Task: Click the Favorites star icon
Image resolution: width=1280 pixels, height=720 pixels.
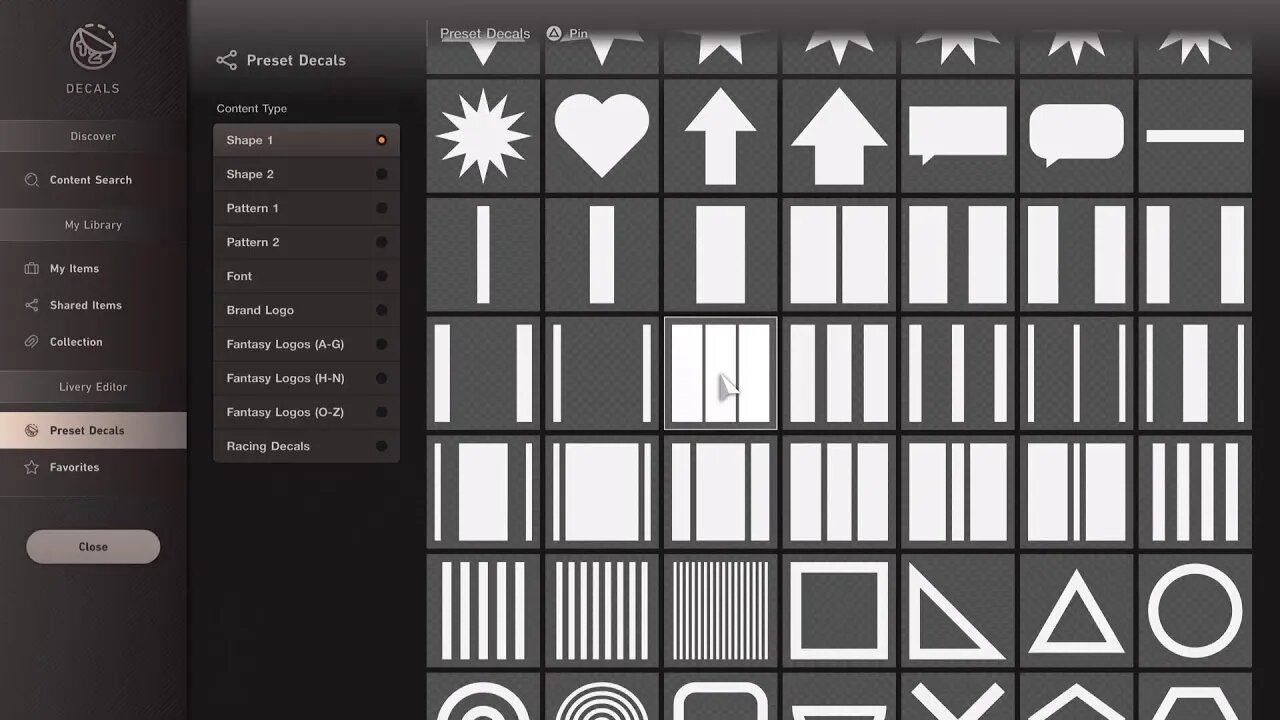Action: click(x=31, y=467)
